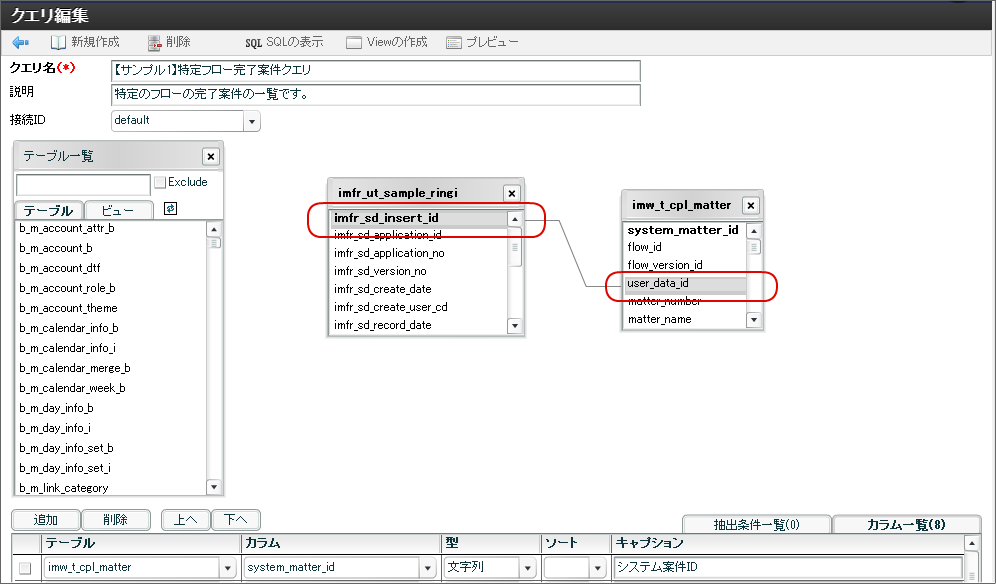Click the table list scrollbar down arrow
This screenshot has height=584, width=996.
point(214,487)
